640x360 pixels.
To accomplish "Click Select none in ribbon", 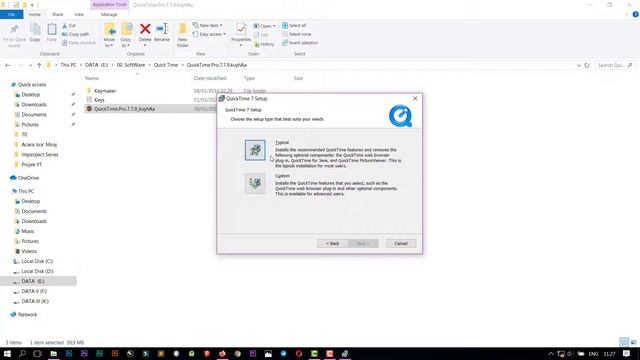I will coord(296,34).
